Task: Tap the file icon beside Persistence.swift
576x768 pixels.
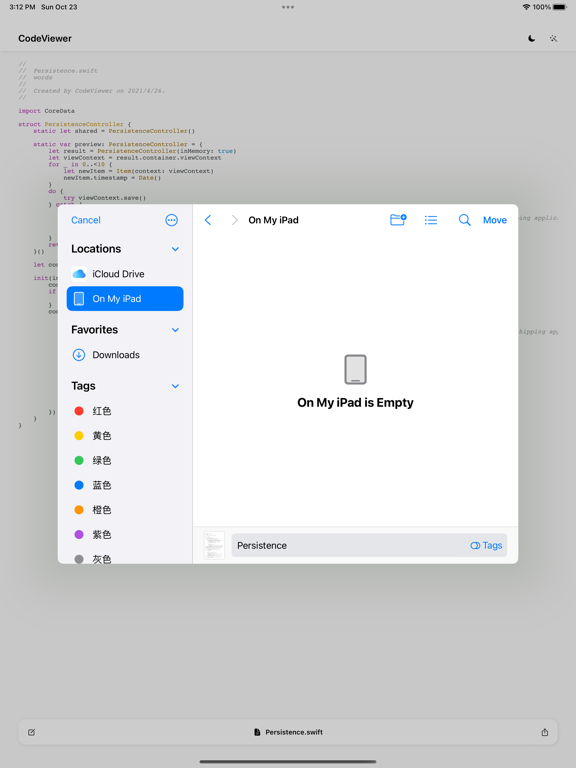Action: click(x=257, y=732)
